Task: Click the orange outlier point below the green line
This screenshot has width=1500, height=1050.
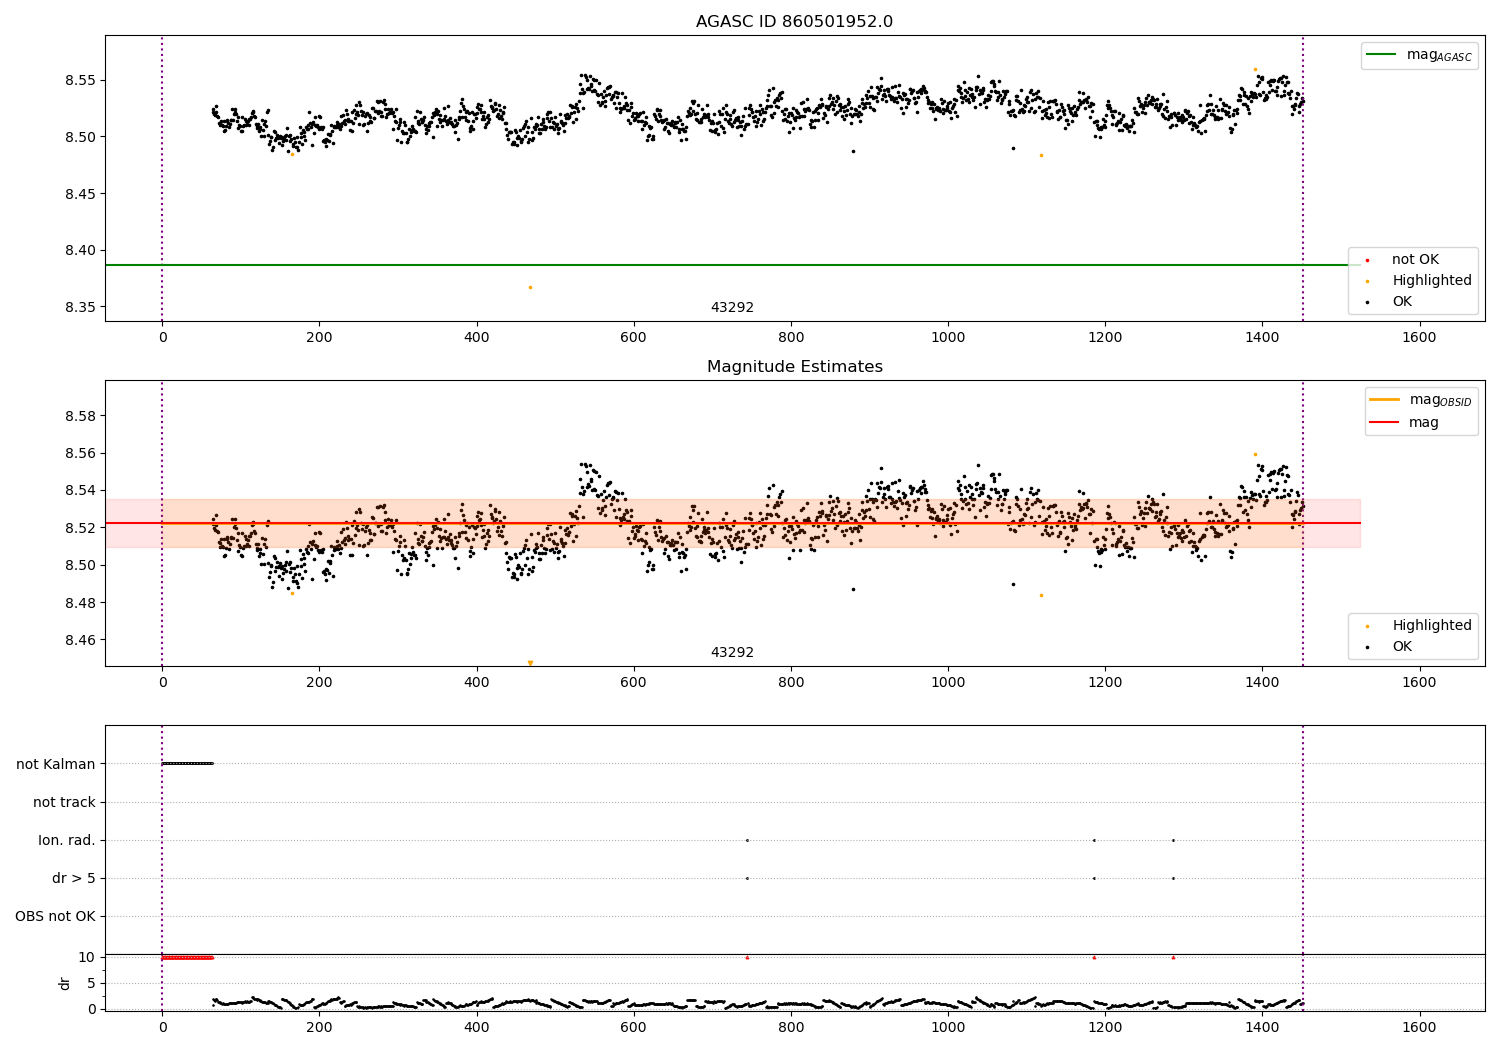Action: (530, 287)
